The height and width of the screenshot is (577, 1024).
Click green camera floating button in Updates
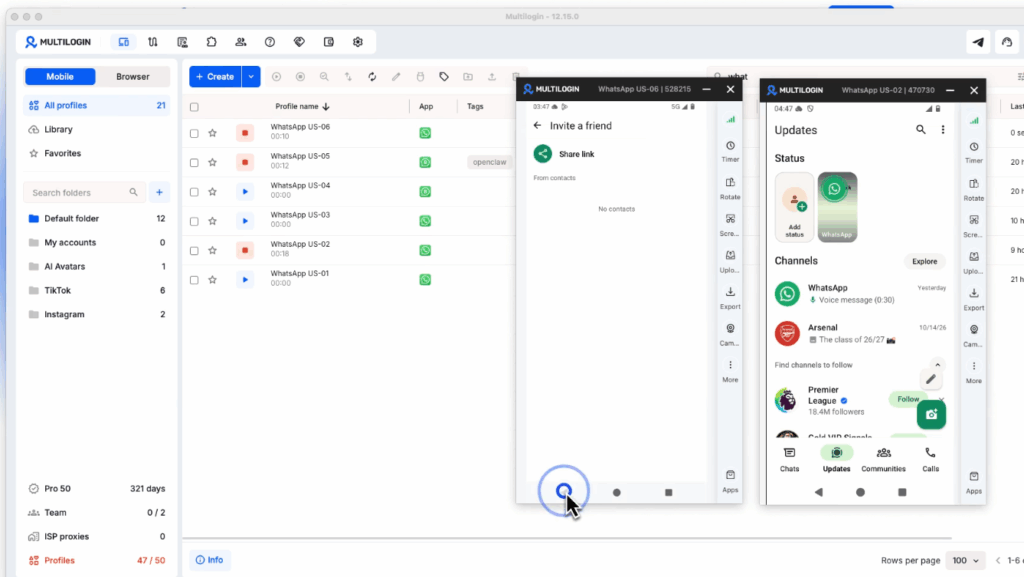931,414
